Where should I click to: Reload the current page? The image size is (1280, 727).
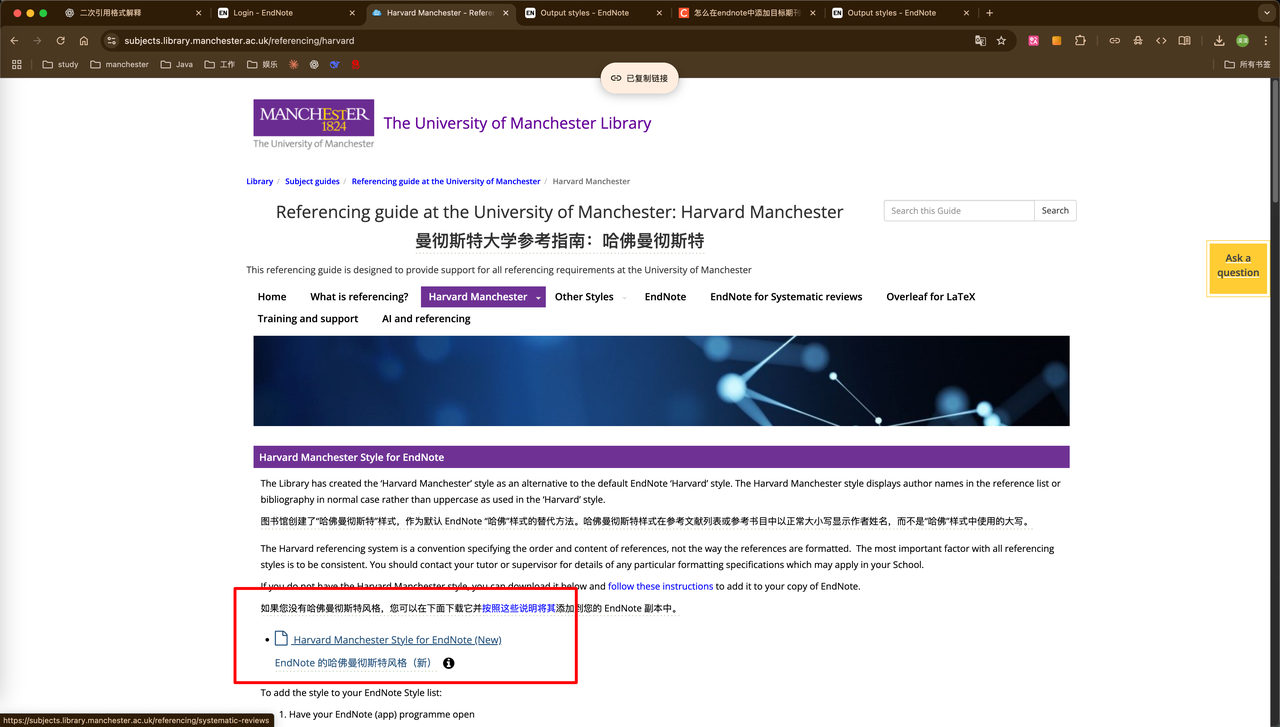60,41
